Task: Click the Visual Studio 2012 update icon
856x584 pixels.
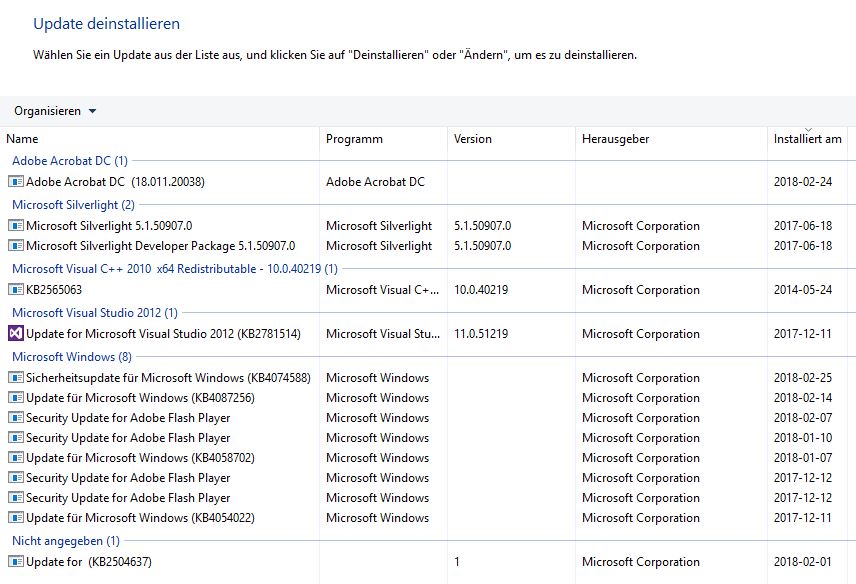Action: [15, 334]
